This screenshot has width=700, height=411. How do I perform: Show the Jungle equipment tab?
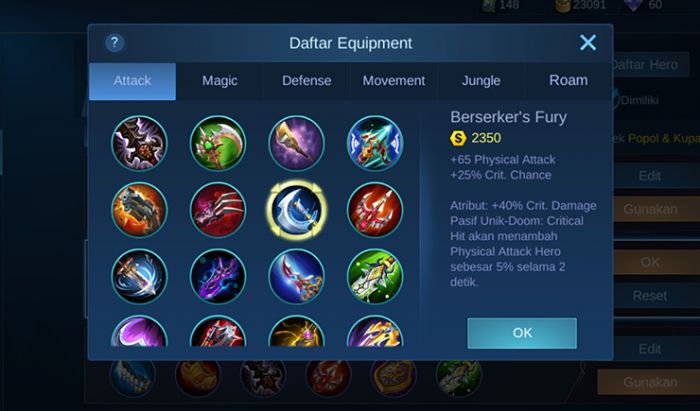point(481,81)
